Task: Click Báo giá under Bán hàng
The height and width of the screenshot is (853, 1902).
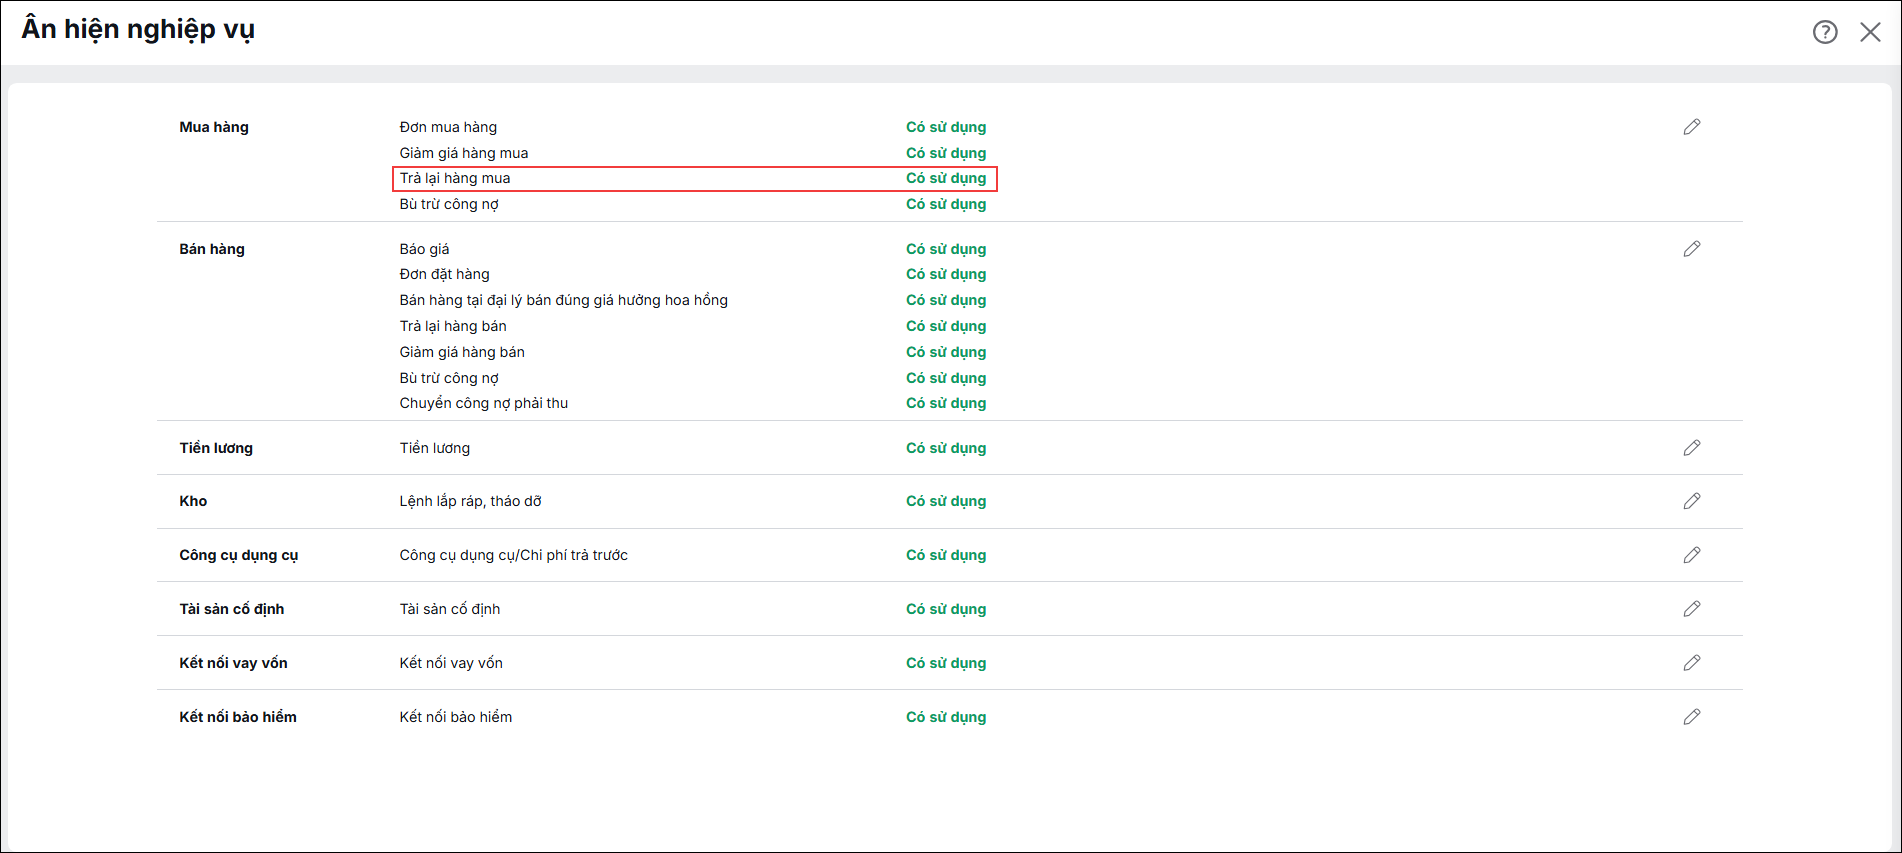Action: point(424,249)
